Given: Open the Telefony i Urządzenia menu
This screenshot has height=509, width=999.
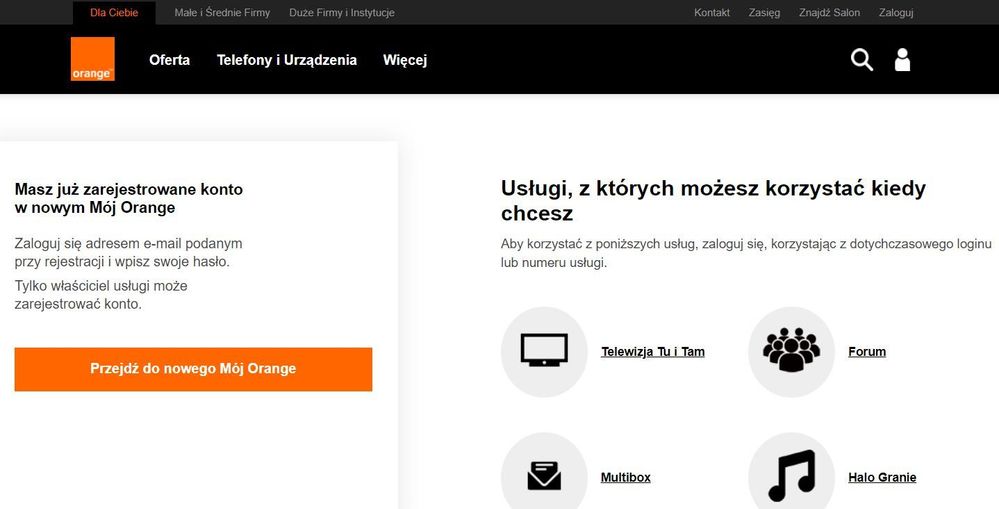Looking at the screenshot, I should pyautogui.click(x=287, y=60).
